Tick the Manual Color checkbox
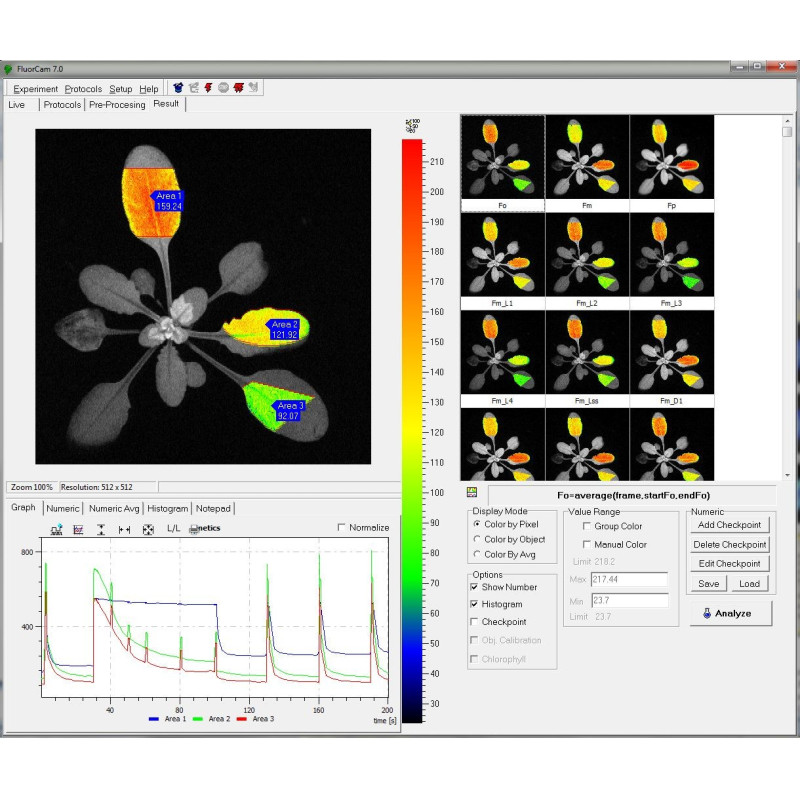This screenshot has height=800, width=800. pyautogui.click(x=586, y=545)
